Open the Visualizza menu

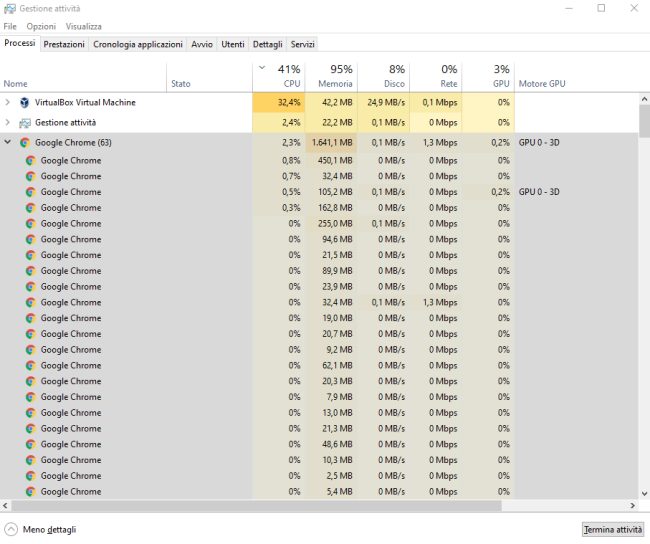[83, 27]
